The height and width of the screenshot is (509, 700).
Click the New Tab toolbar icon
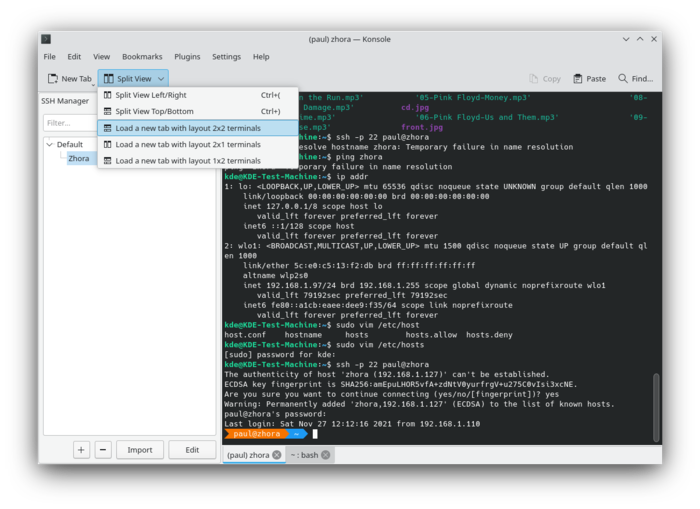(52, 78)
